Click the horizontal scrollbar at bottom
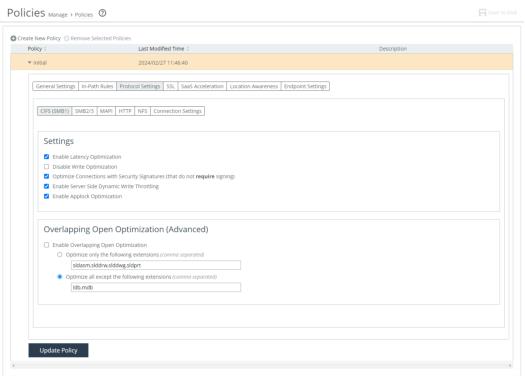Image resolution: width=525 pixels, height=376 pixels. coord(261,365)
